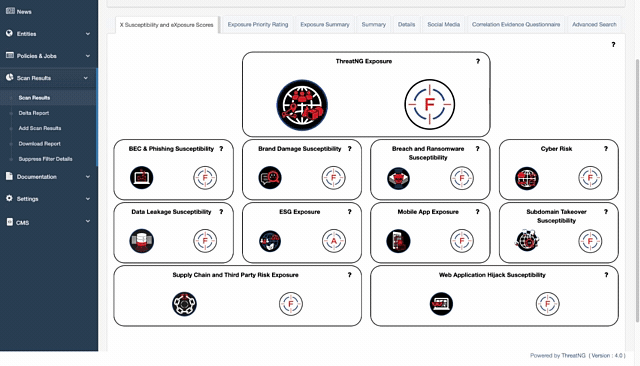The height and width of the screenshot is (366, 640).
Task: Click the Cyber Risk globe icon
Action: coord(527,178)
